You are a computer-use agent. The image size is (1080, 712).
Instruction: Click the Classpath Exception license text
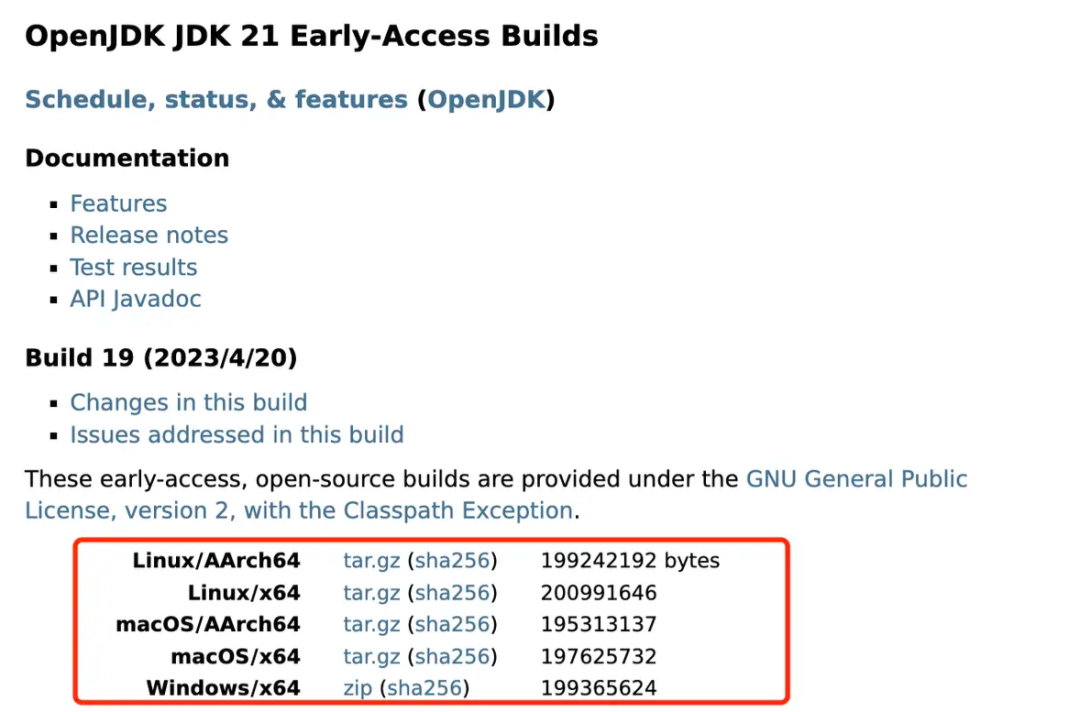[x=458, y=511]
